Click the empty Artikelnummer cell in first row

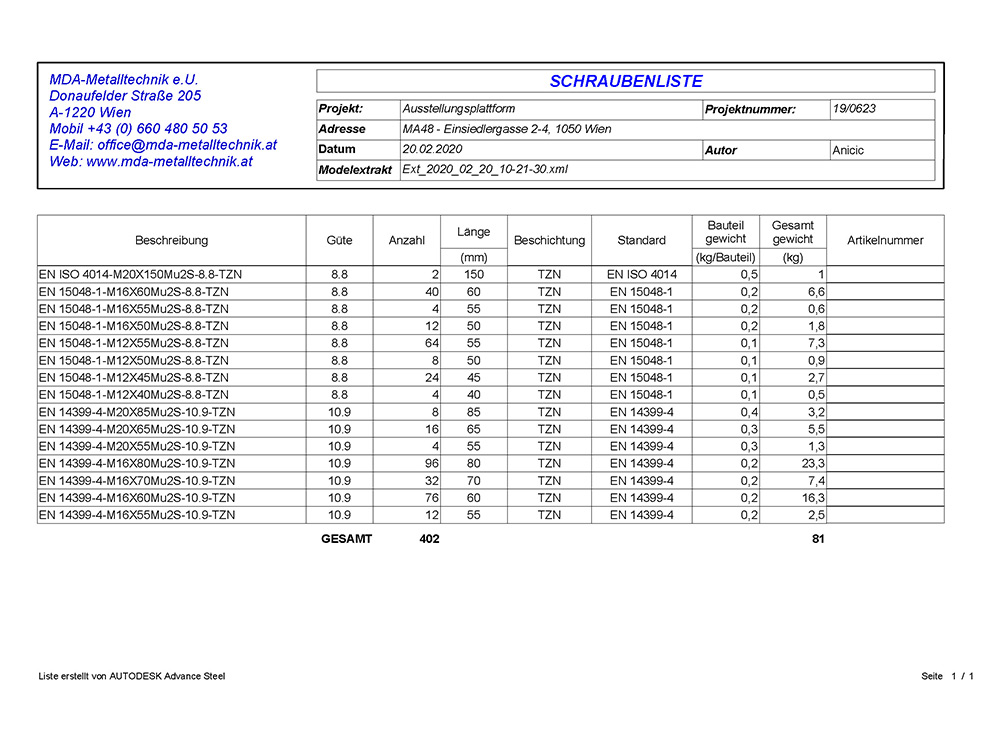point(885,275)
